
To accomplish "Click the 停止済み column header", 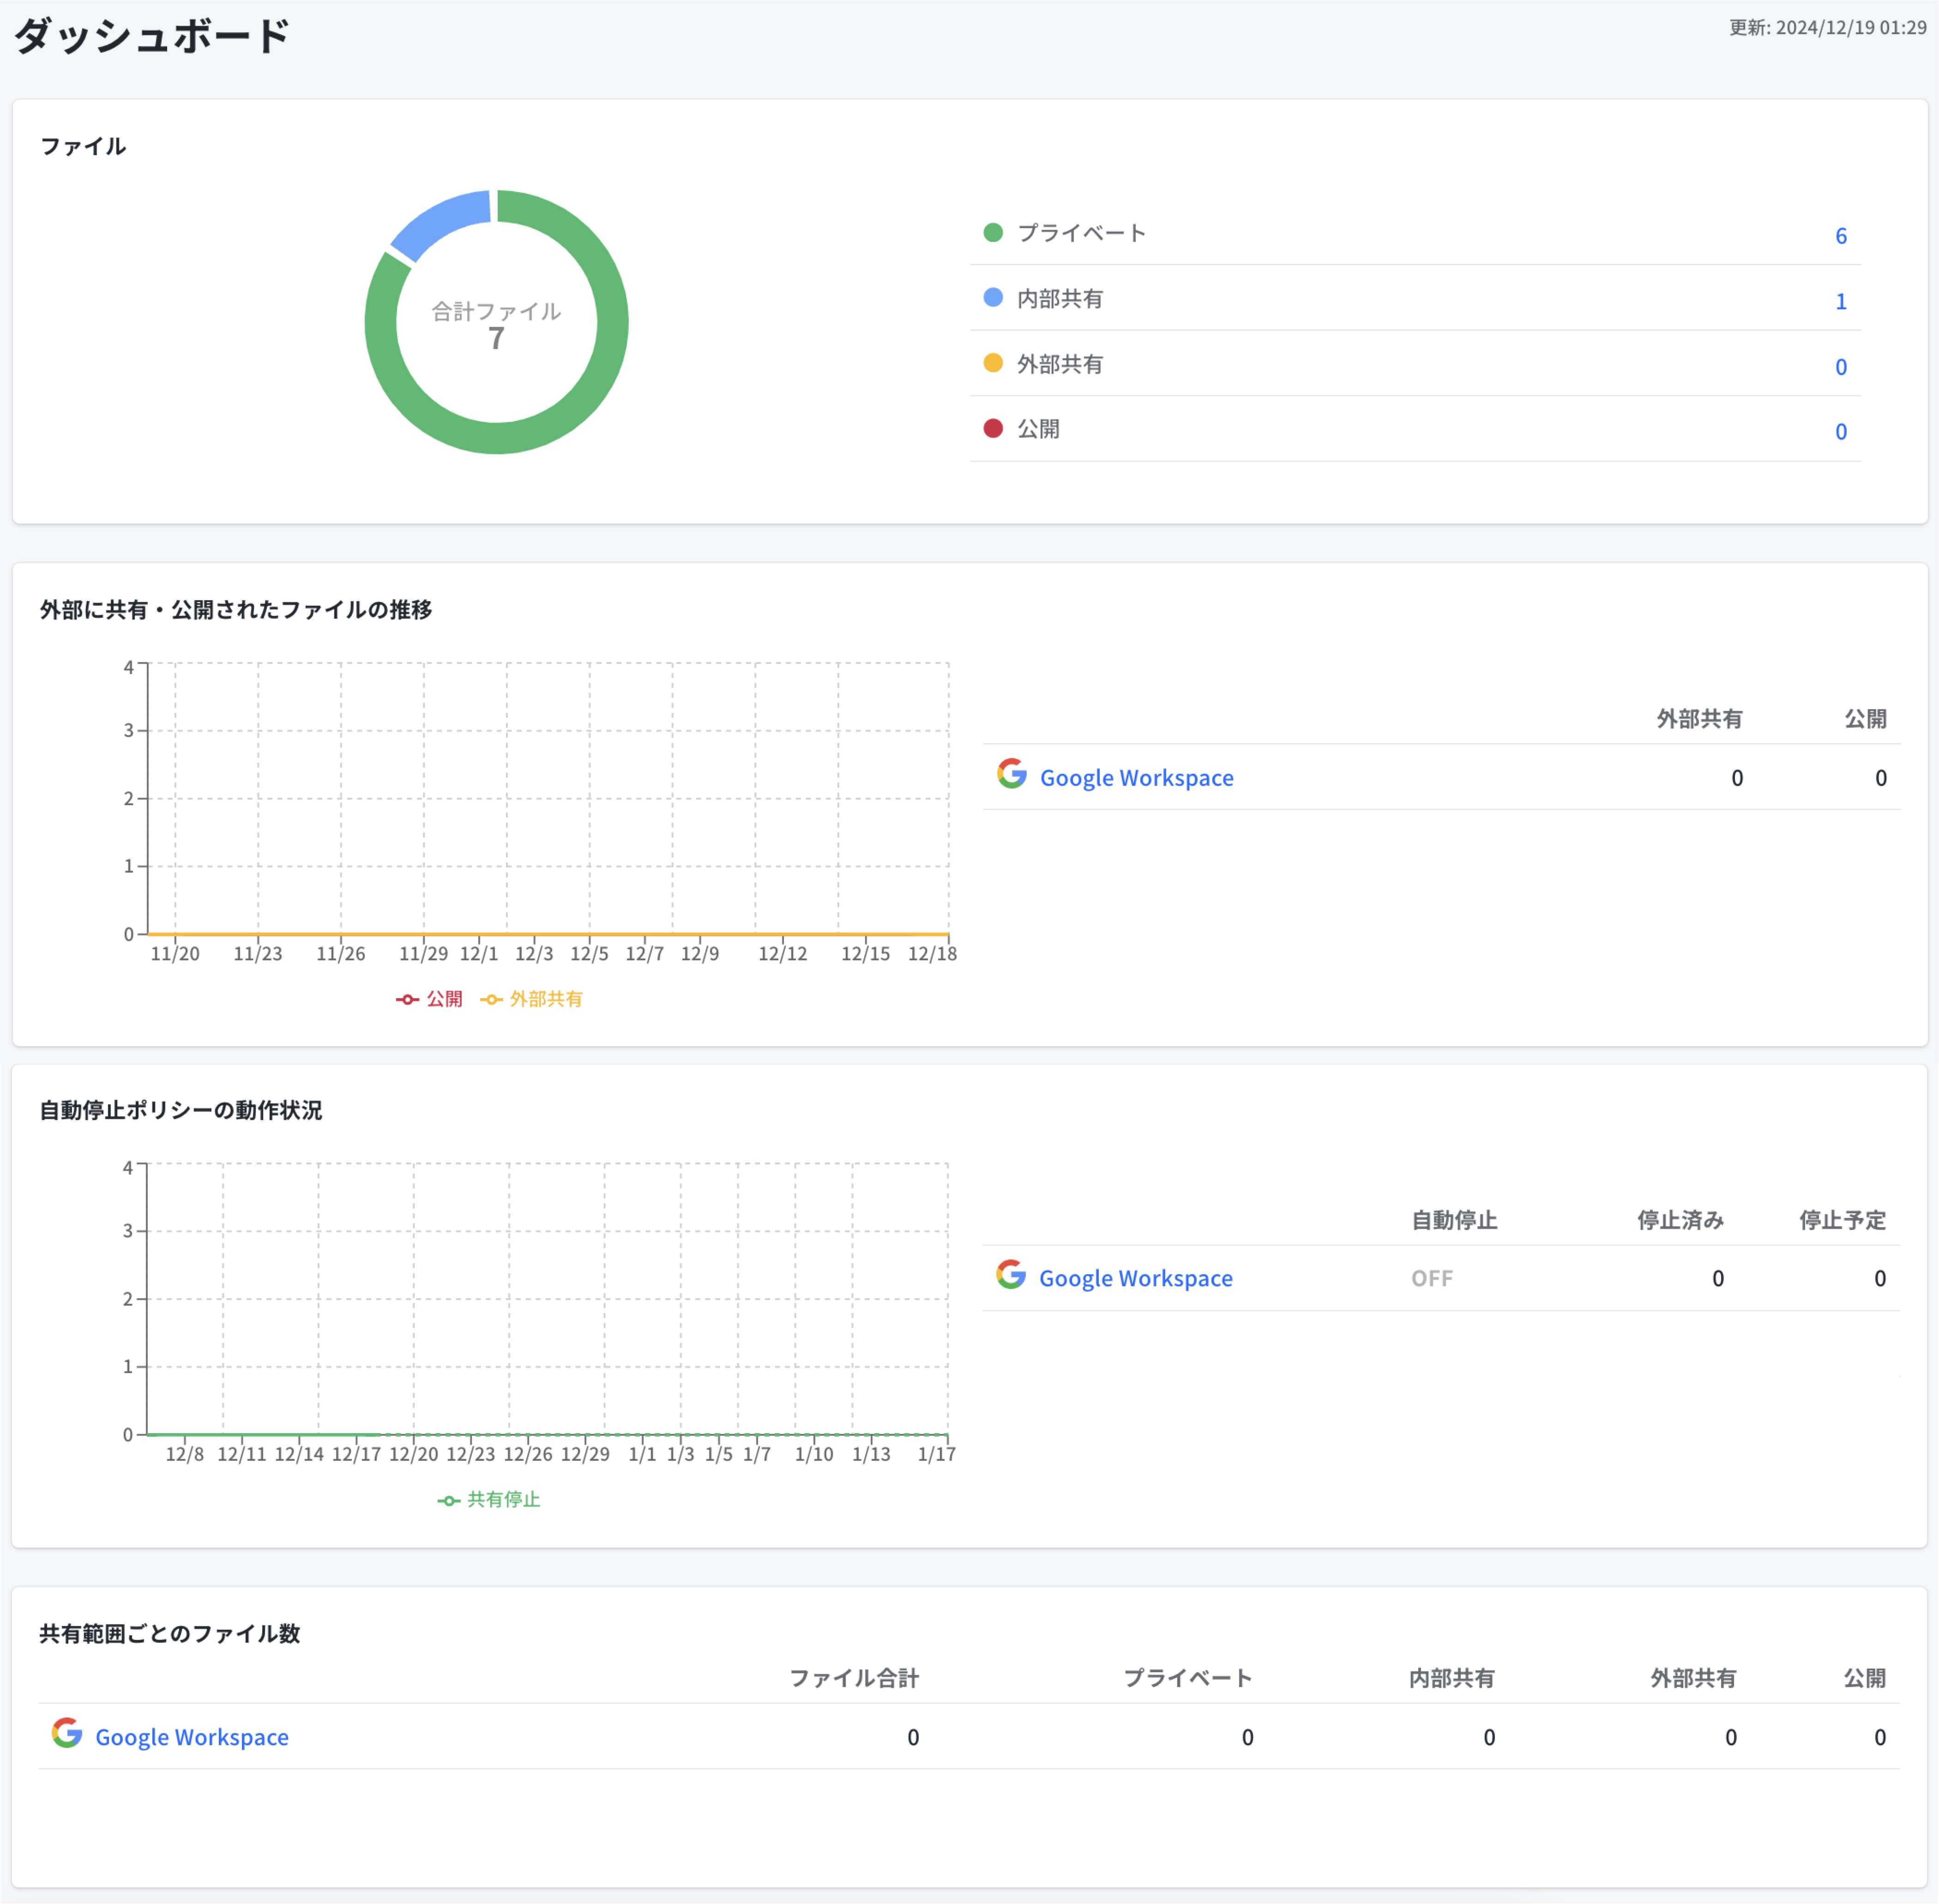I will pyautogui.click(x=1680, y=1219).
